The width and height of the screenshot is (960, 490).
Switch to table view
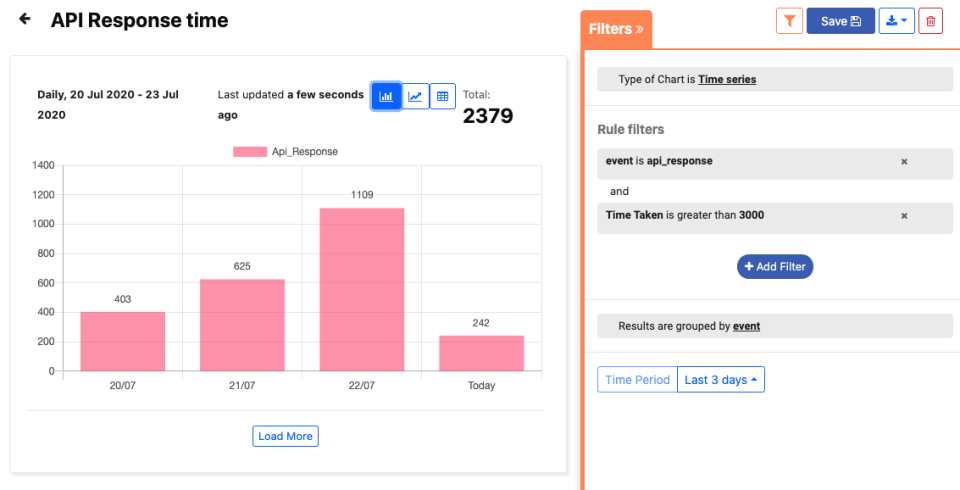pos(443,96)
